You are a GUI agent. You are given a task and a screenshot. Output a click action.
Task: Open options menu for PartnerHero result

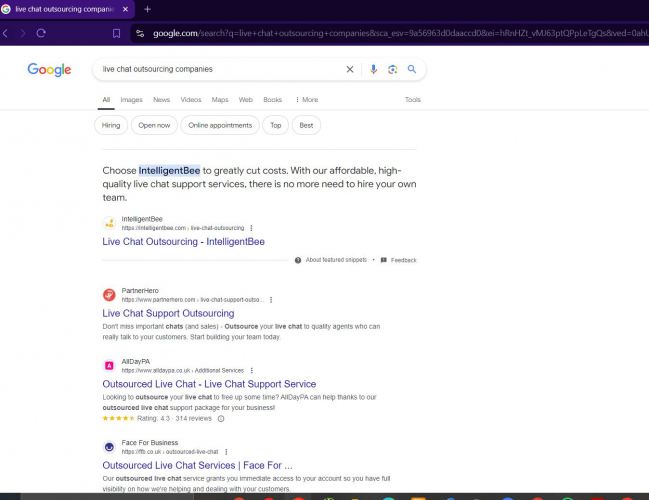[271, 300]
